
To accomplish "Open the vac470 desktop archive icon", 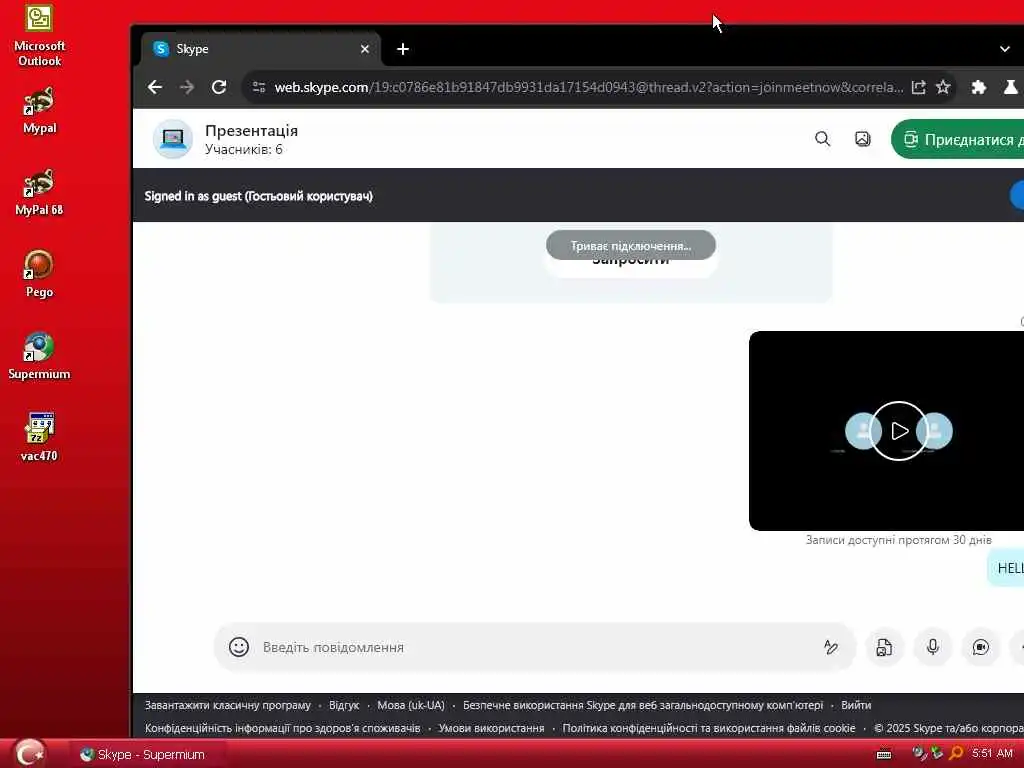I will pos(39,438).
